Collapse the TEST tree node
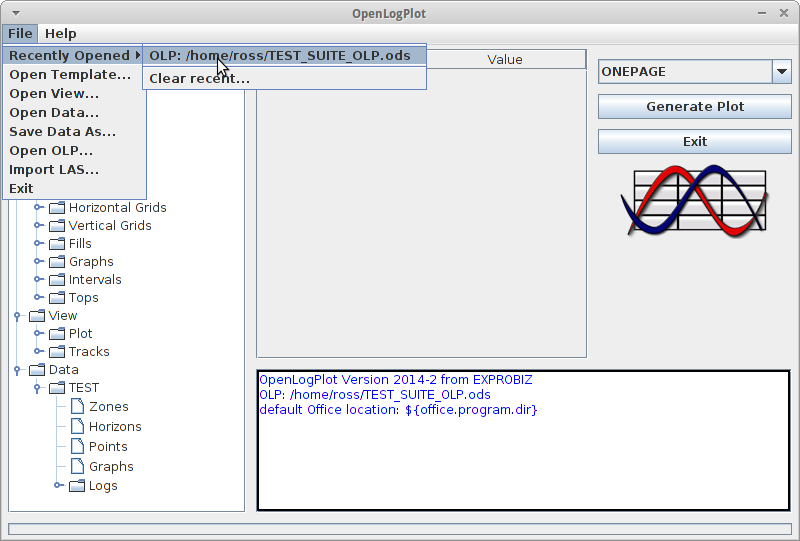 point(37,388)
